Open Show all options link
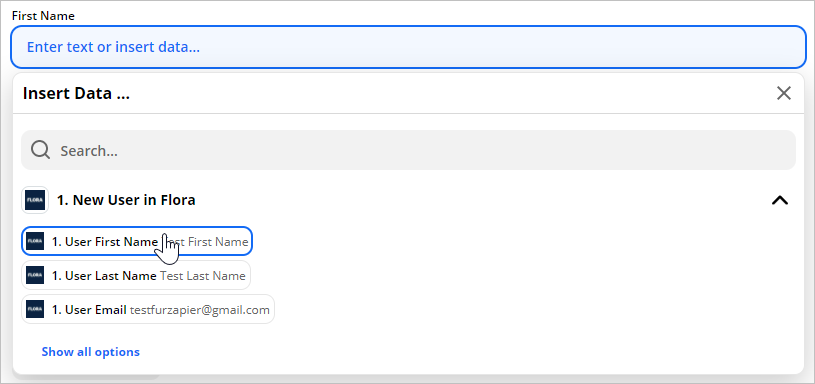Image resolution: width=815 pixels, height=384 pixels. click(x=90, y=352)
